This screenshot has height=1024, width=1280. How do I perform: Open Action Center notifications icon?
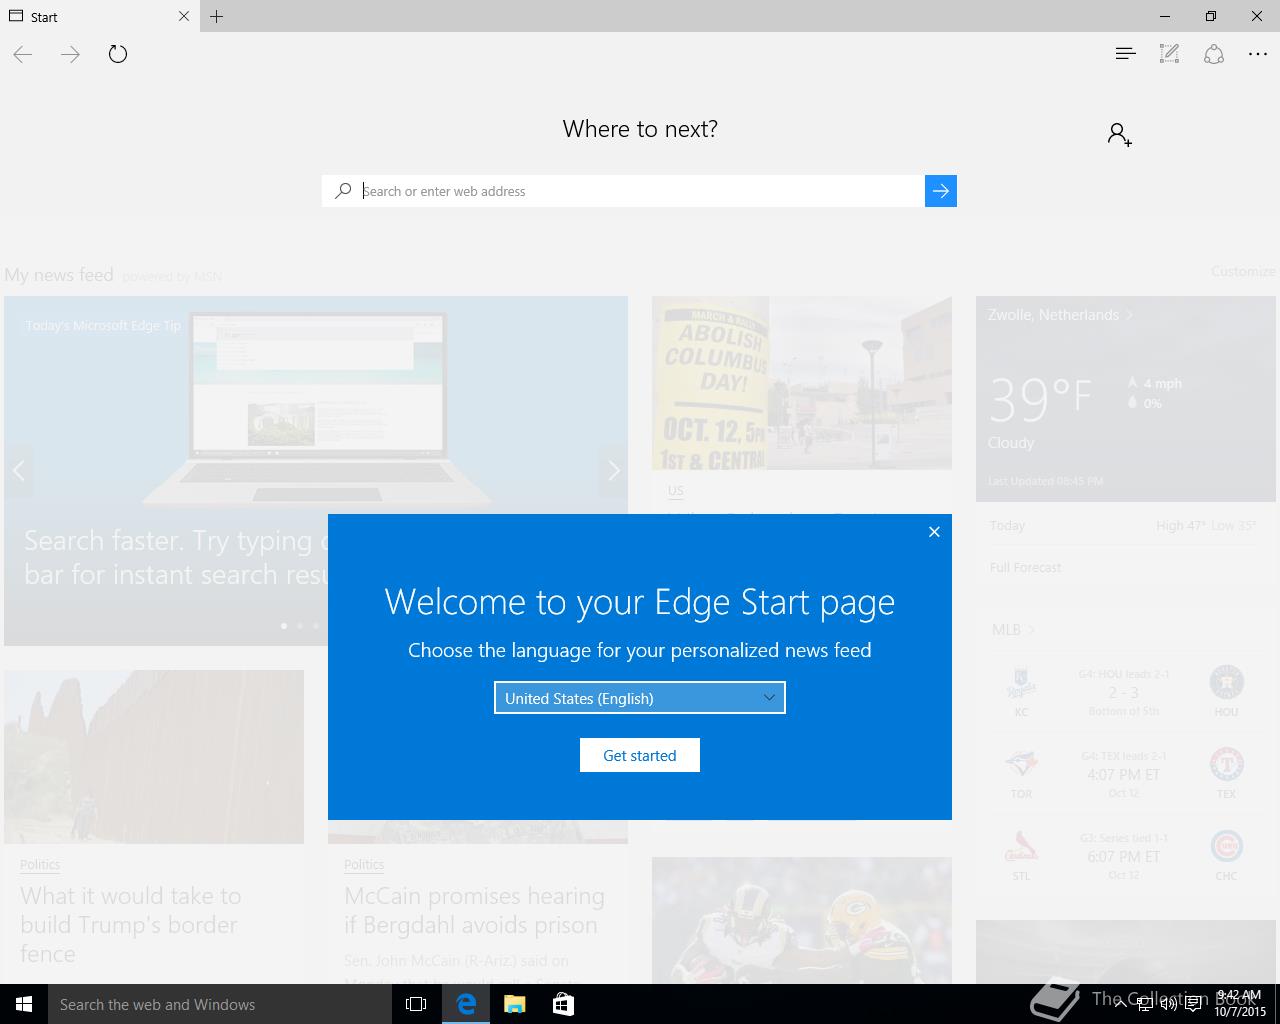(x=1193, y=1004)
